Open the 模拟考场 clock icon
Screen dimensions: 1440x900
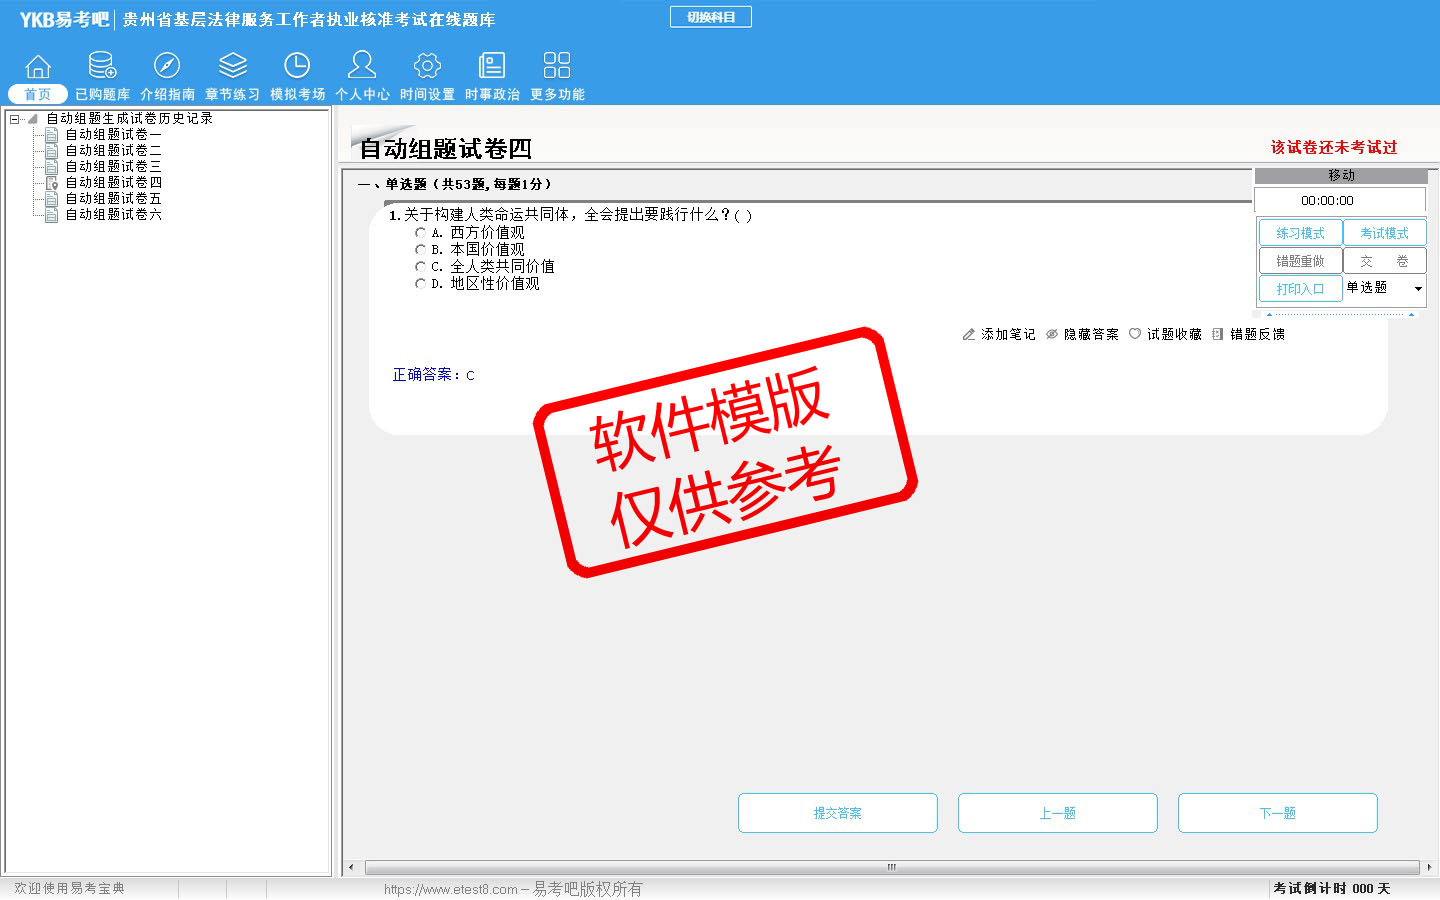click(x=297, y=67)
